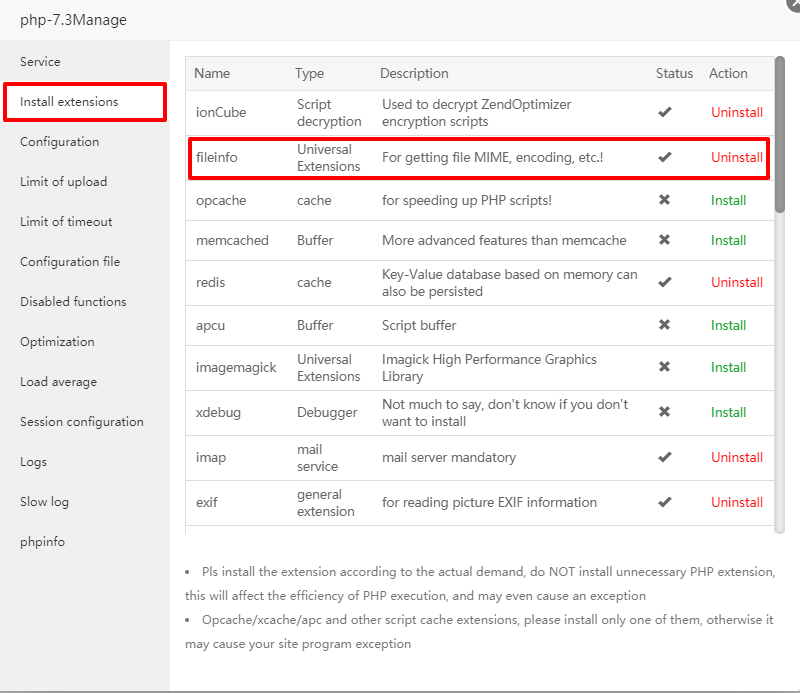The image size is (800, 693).
Task: Install the apcu extension
Action: pos(728,325)
